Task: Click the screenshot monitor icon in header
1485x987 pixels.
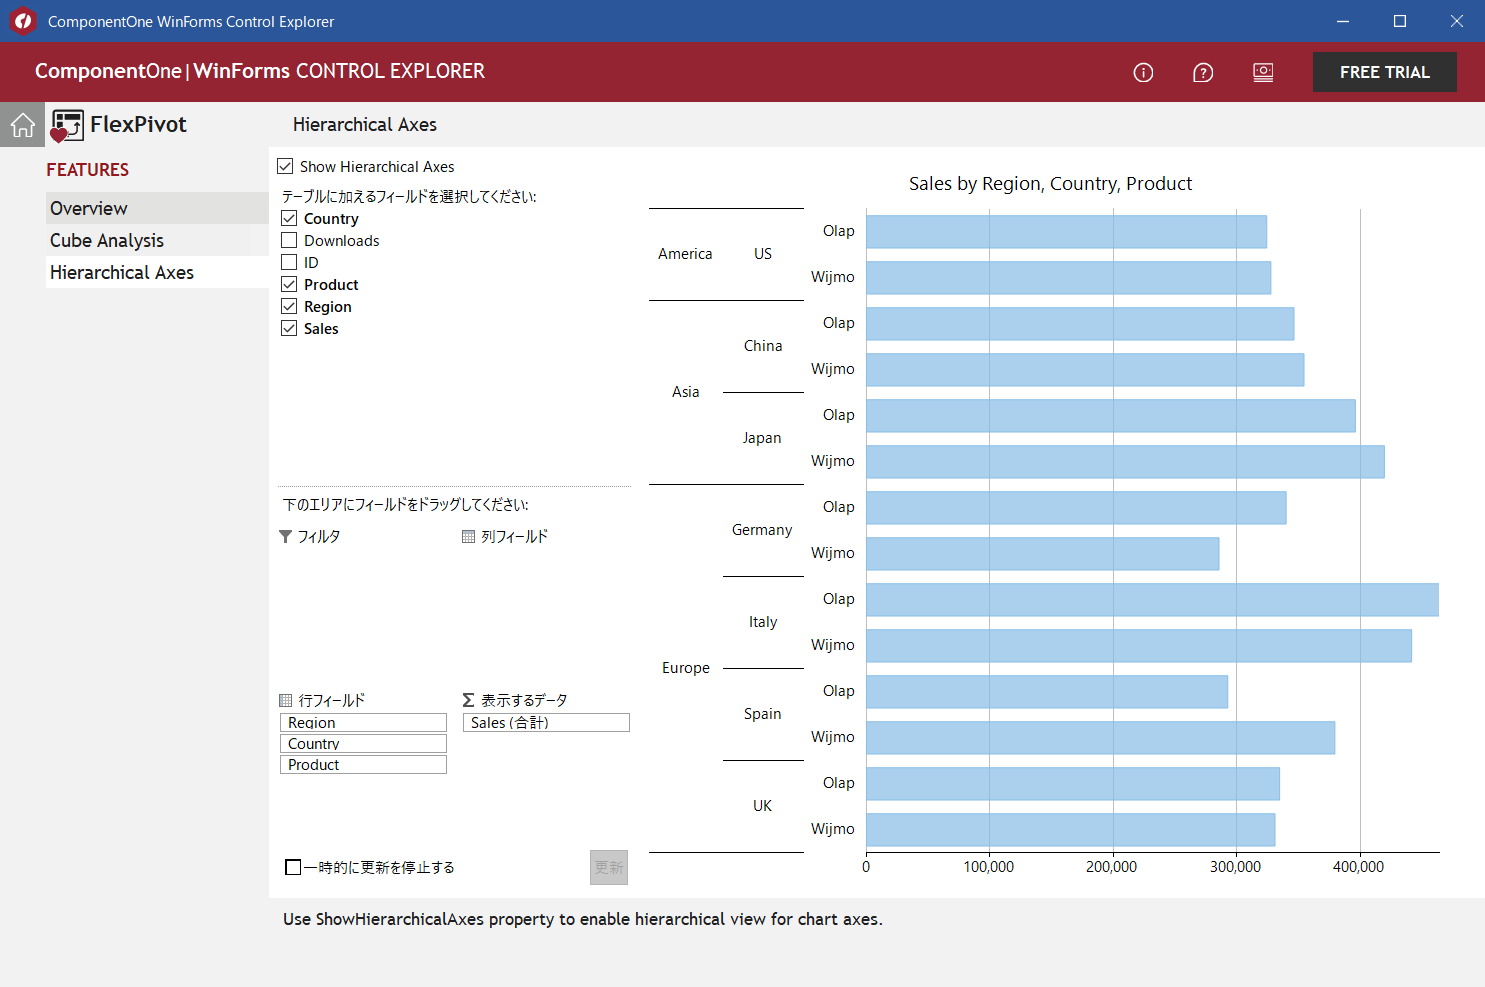Action: pos(1263,72)
